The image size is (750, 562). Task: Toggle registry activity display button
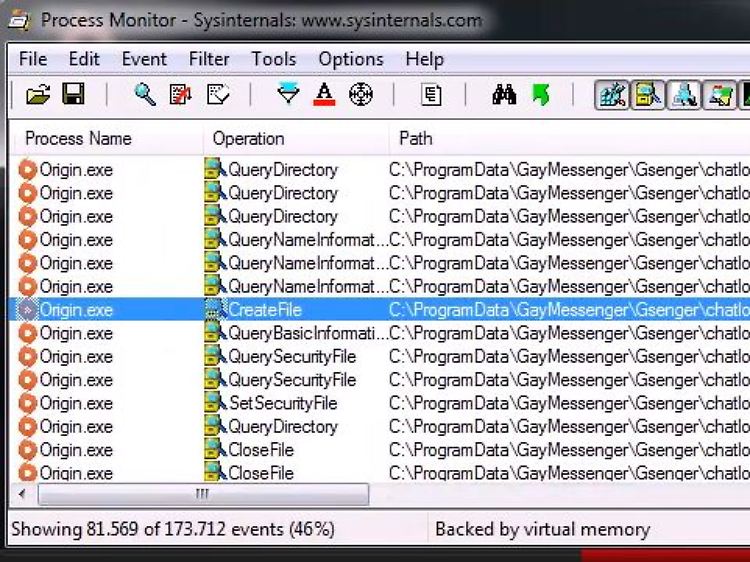(x=612, y=95)
